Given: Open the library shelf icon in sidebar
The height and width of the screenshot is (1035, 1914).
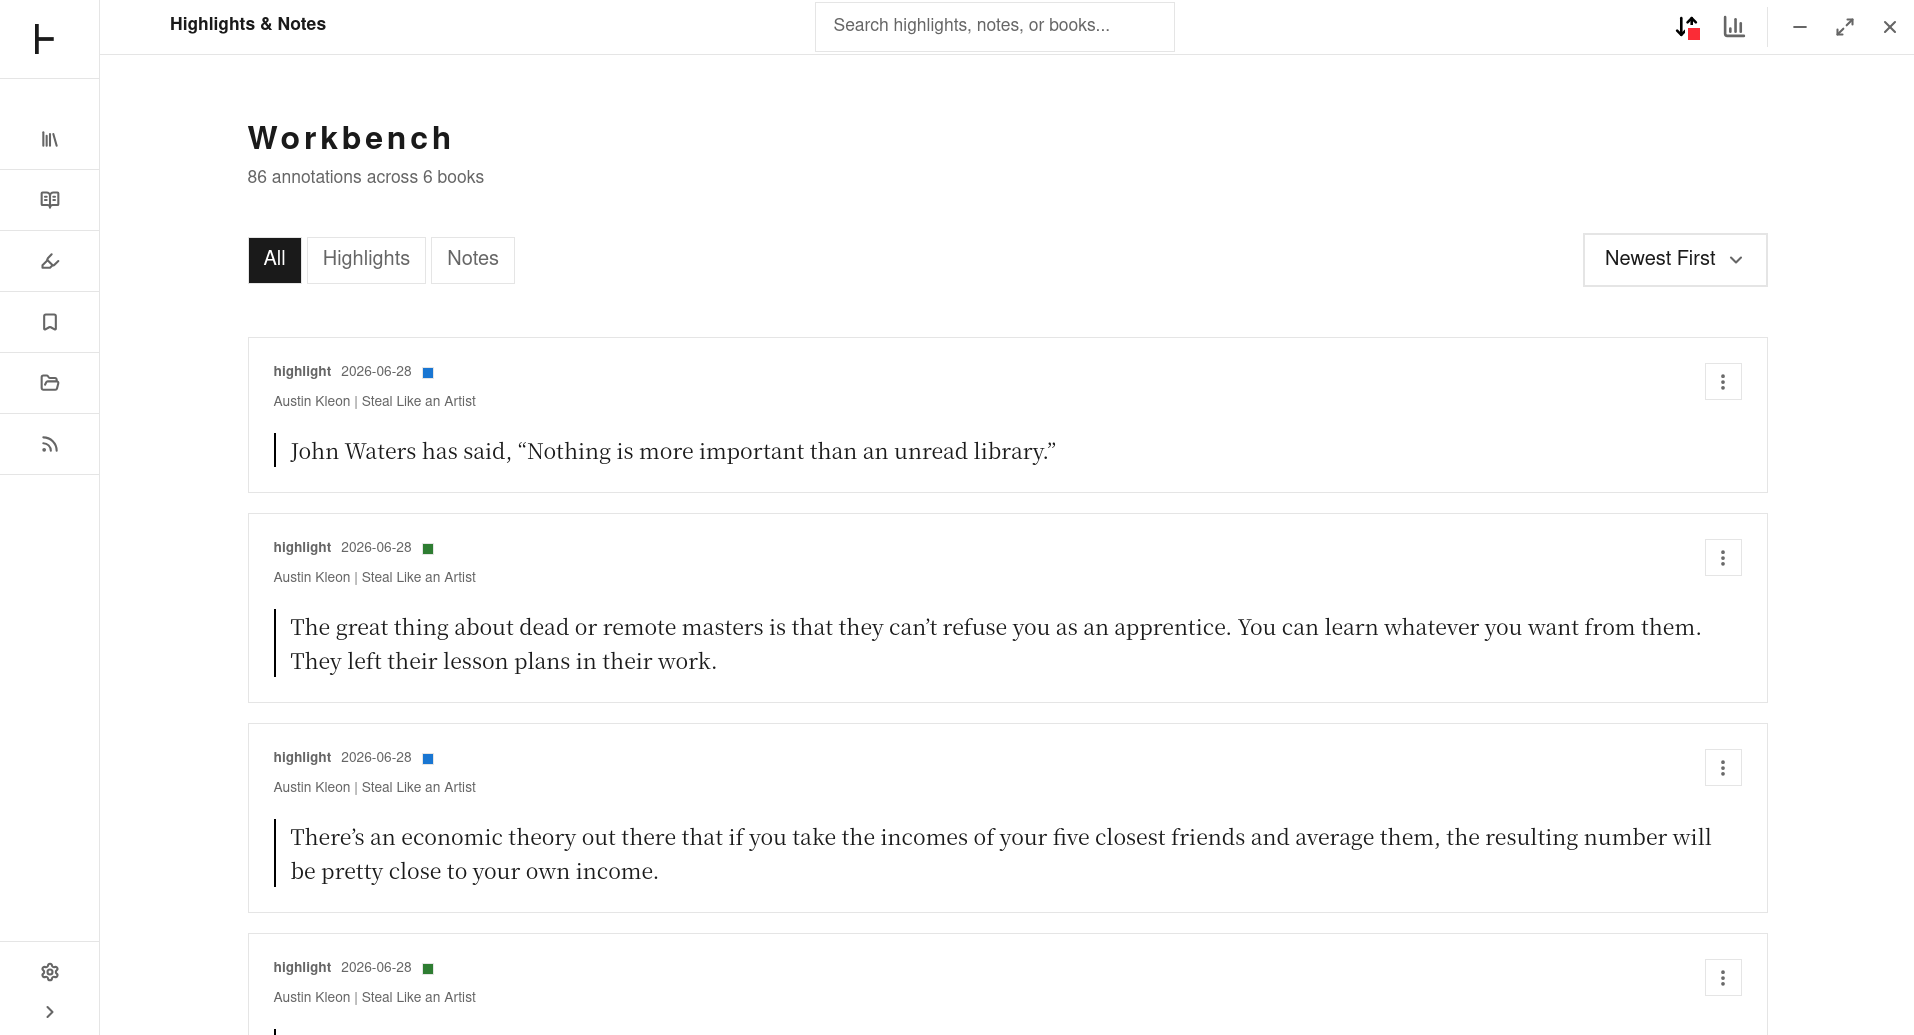Looking at the screenshot, I should point(49,139).
